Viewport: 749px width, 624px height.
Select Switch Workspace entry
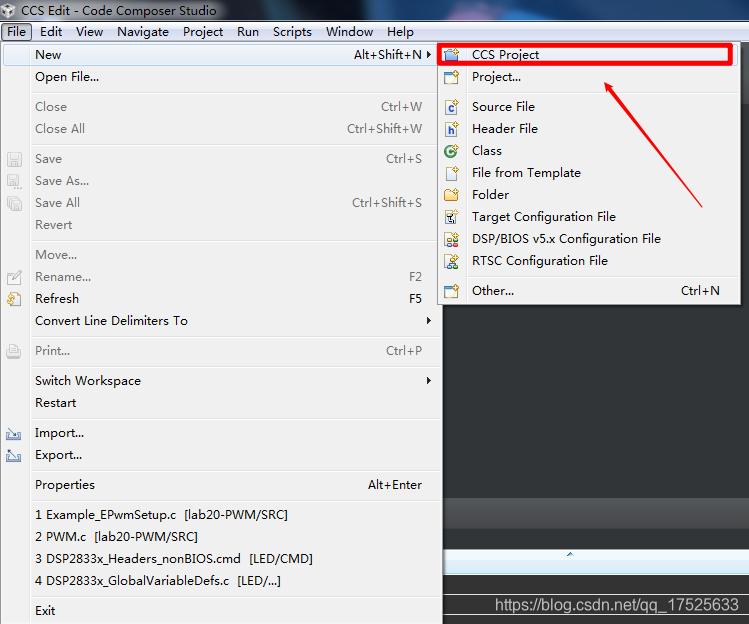coord(222,381)
